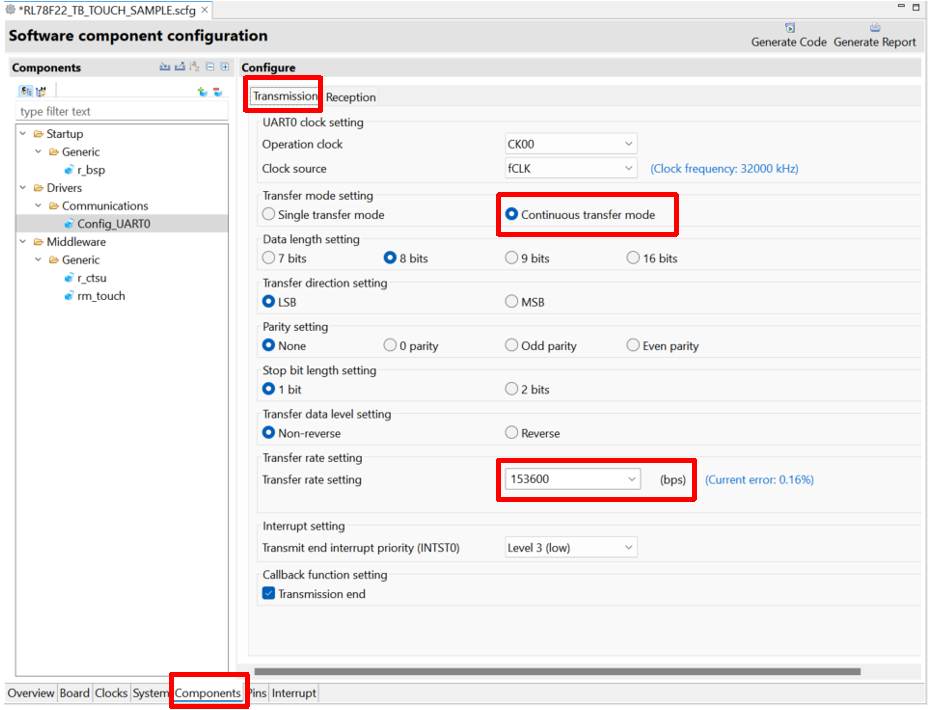
Task: Open the Transfer rate setting dropdown
Action: click(631, 480)
